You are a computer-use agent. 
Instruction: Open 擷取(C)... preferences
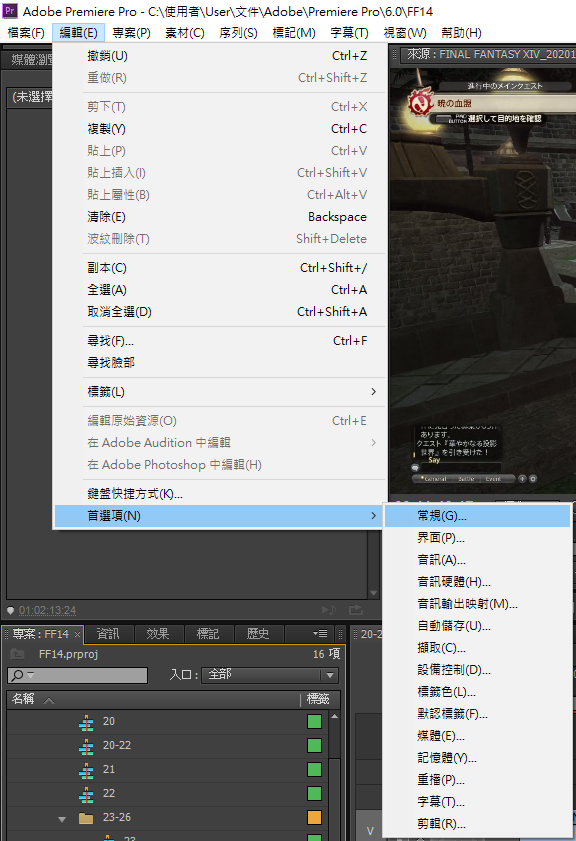pos(477,648)
